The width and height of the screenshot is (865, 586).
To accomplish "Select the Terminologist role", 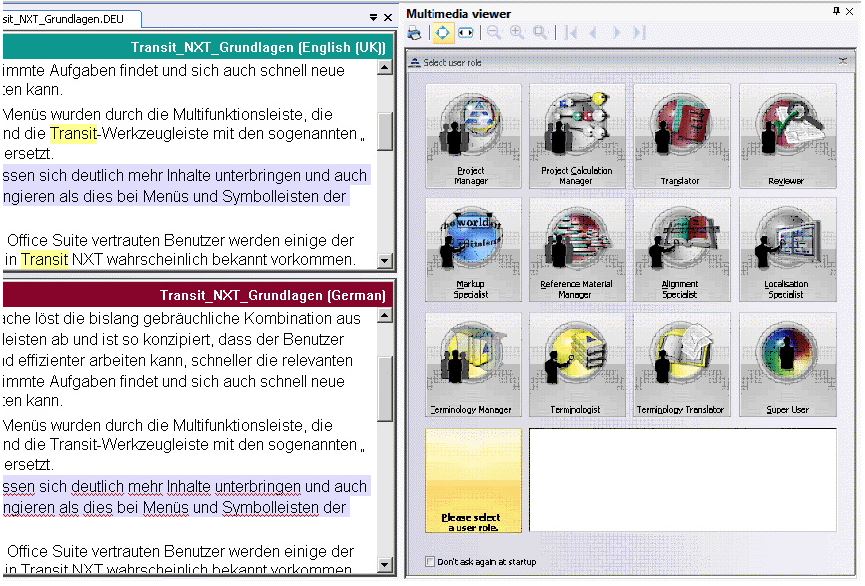I will coord(577,364).
